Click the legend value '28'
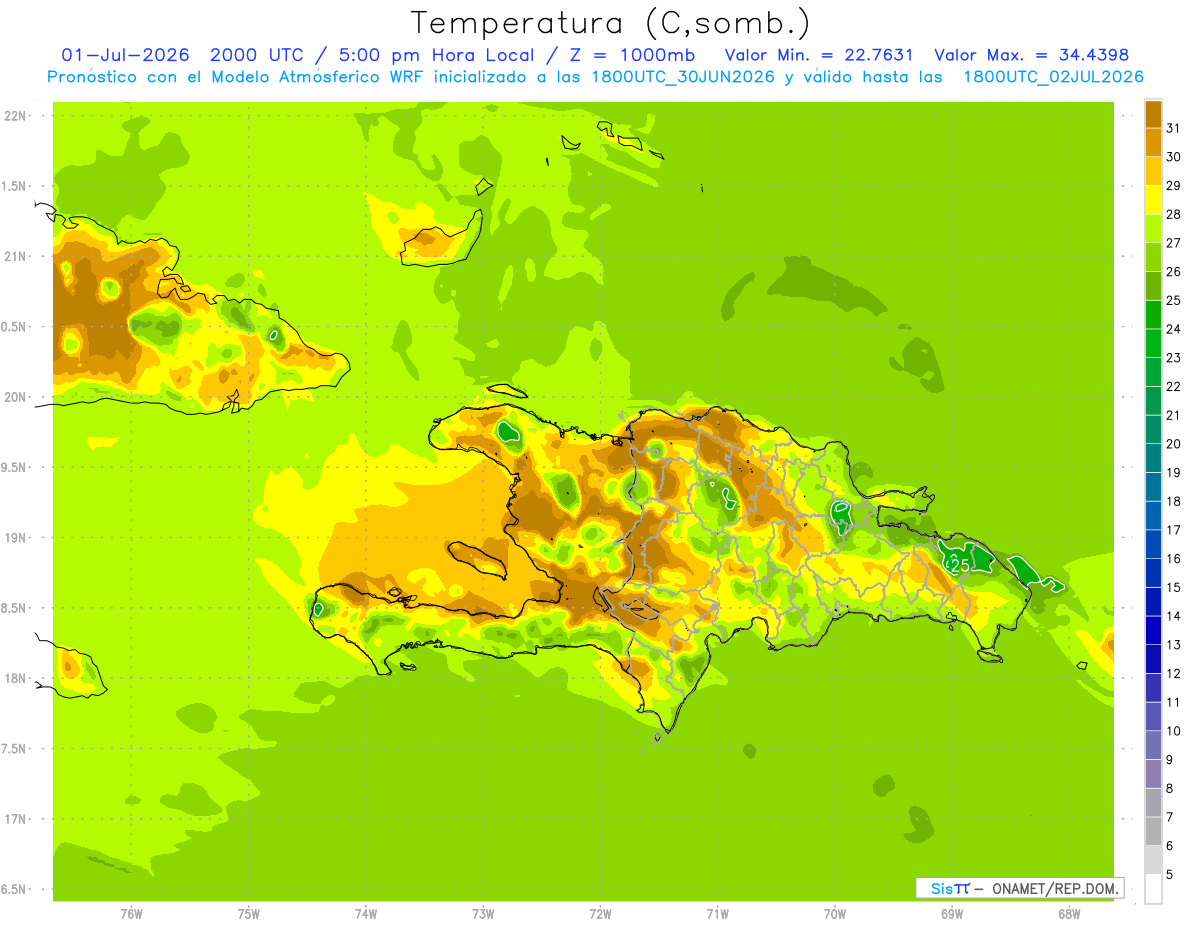Image resolution: width=1200 pixels, height=927 pixels. pyautogui.click(x=1173, y=214)
